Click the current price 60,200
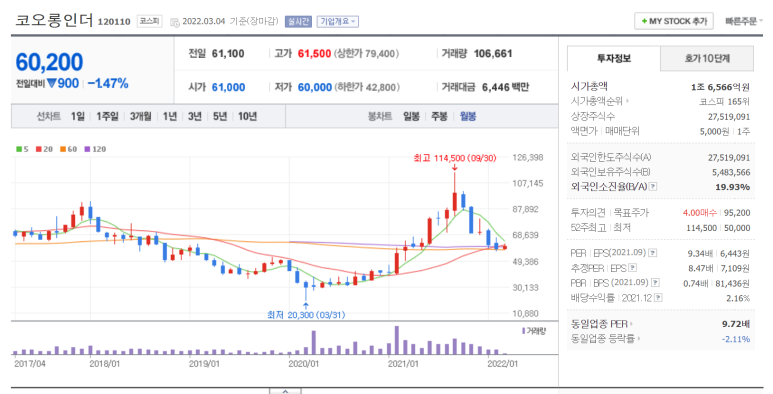The image size is (773, 394). click(x=49, y=62)
